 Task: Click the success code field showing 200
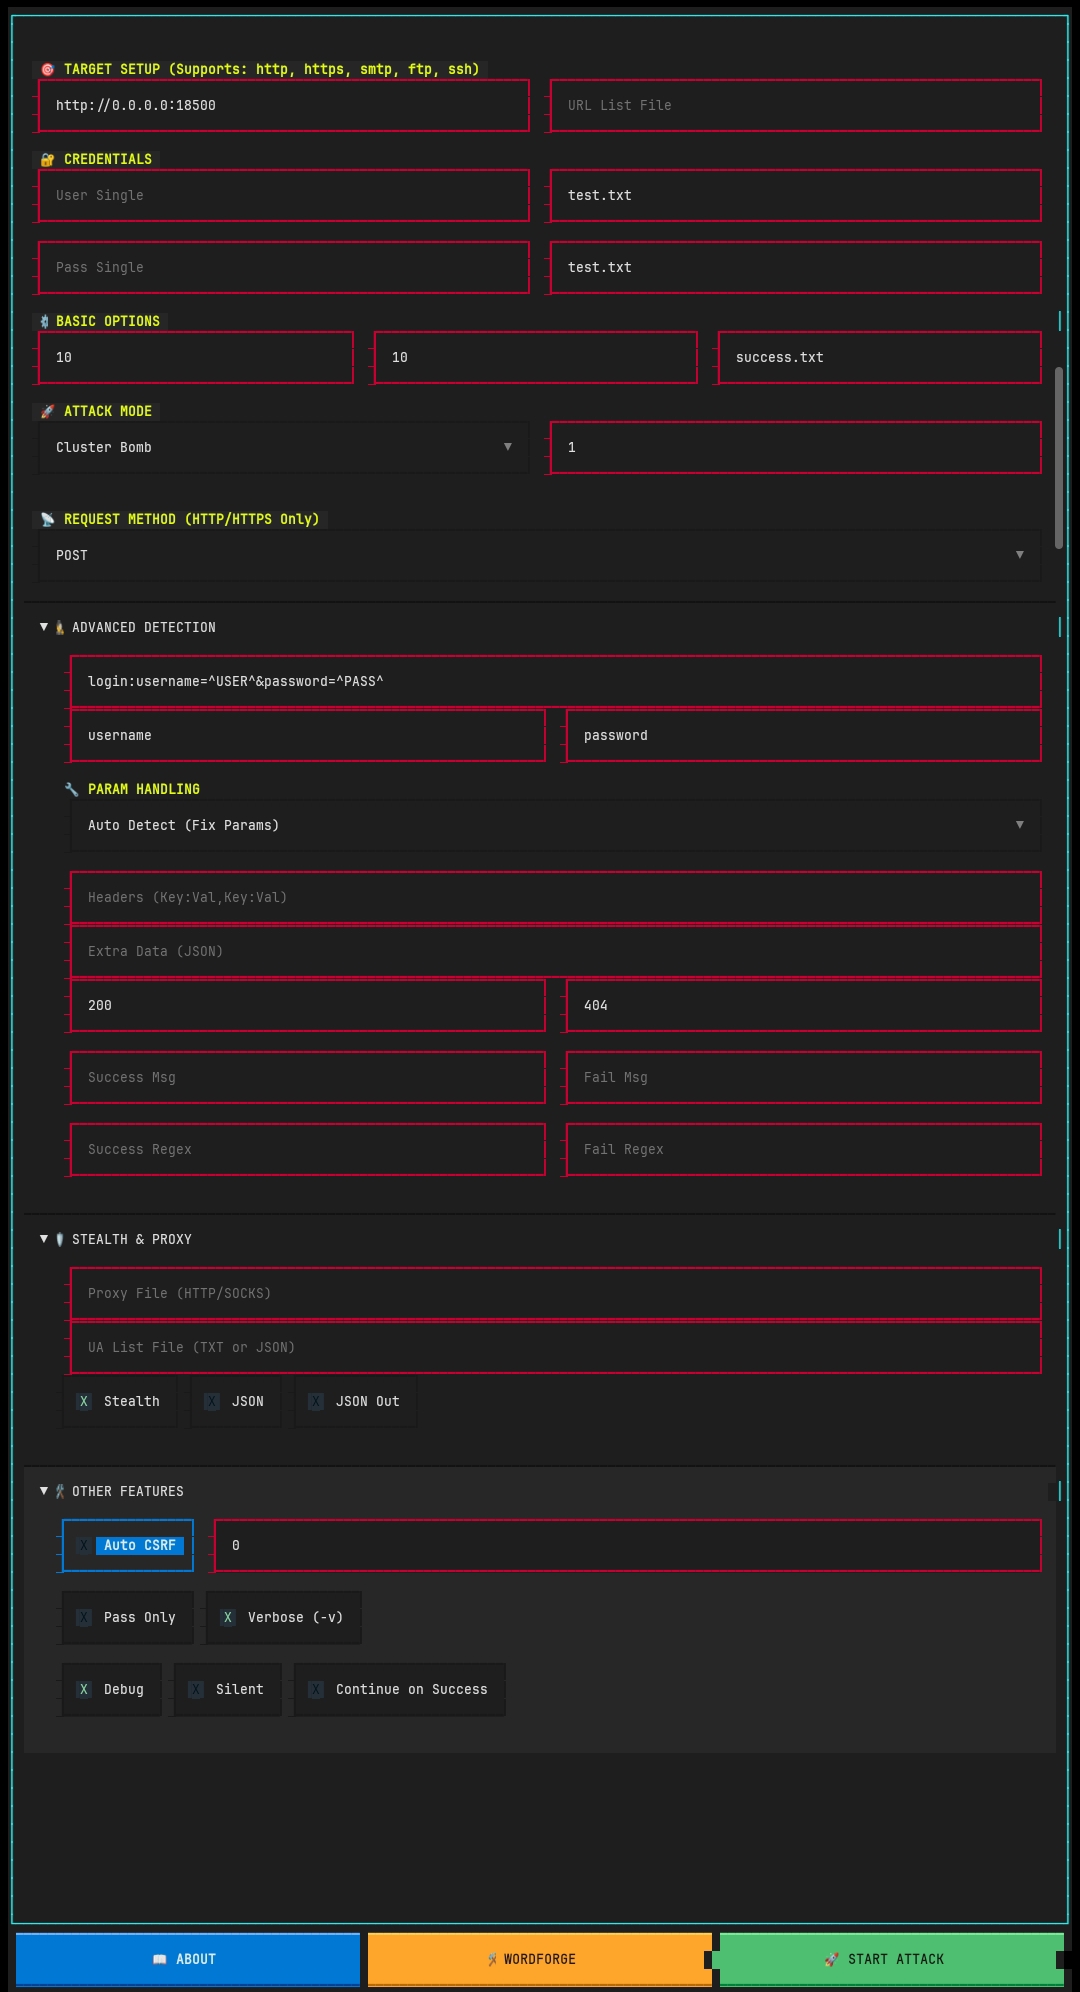click(x=308, y=1005)
